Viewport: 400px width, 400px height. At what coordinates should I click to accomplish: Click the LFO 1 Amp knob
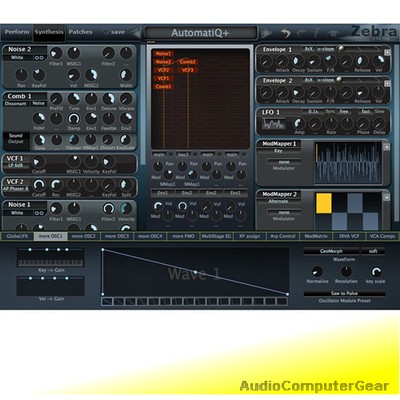point(299,124)
